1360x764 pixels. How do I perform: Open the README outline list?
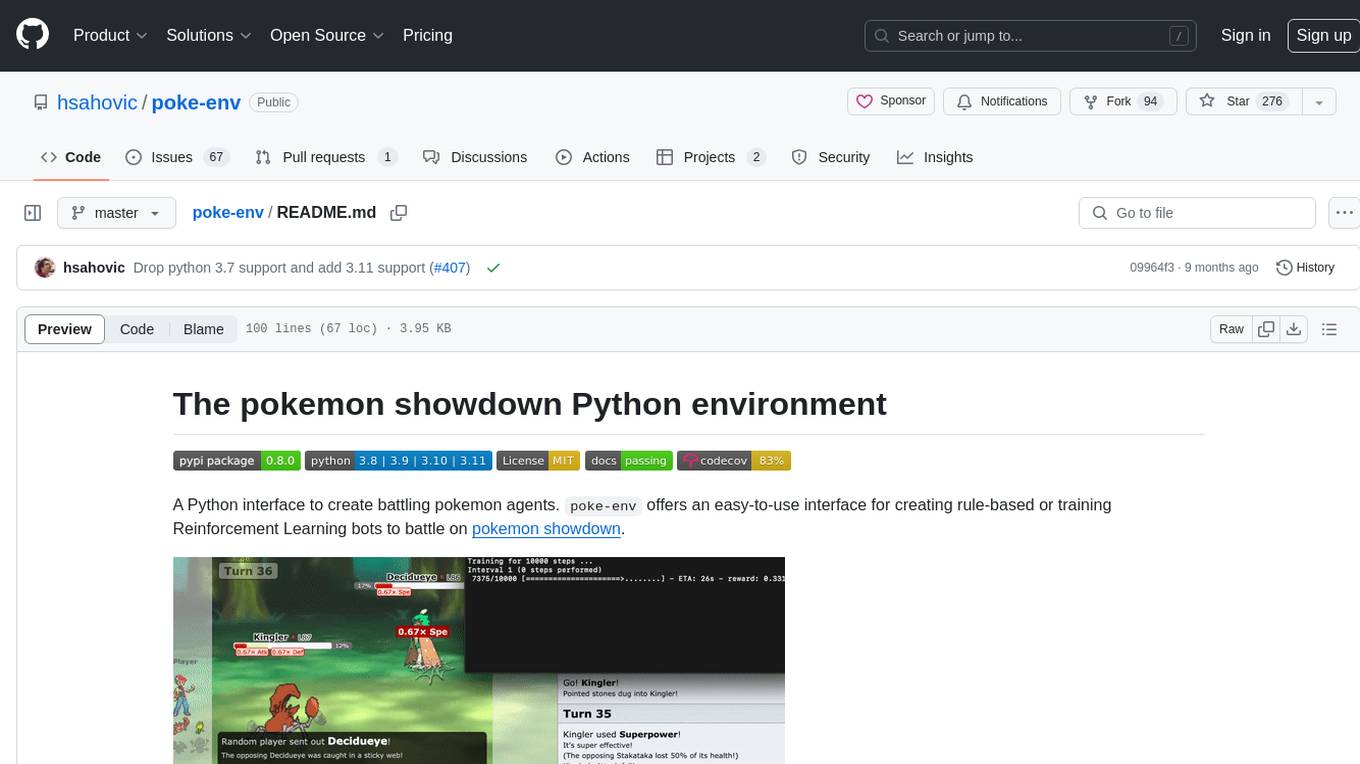1329,329
